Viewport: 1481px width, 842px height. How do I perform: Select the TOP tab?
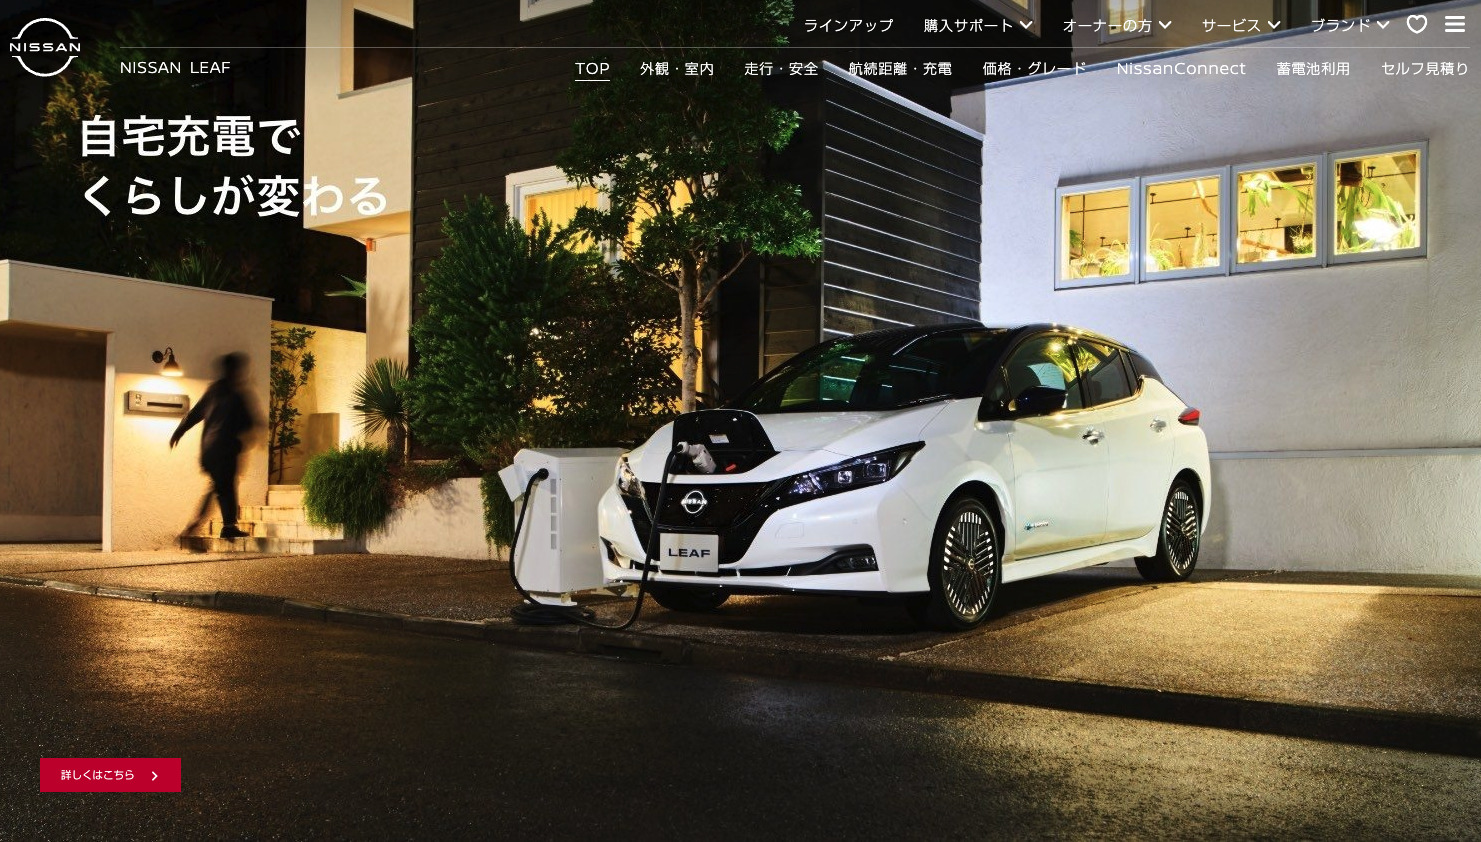point(592,69)
